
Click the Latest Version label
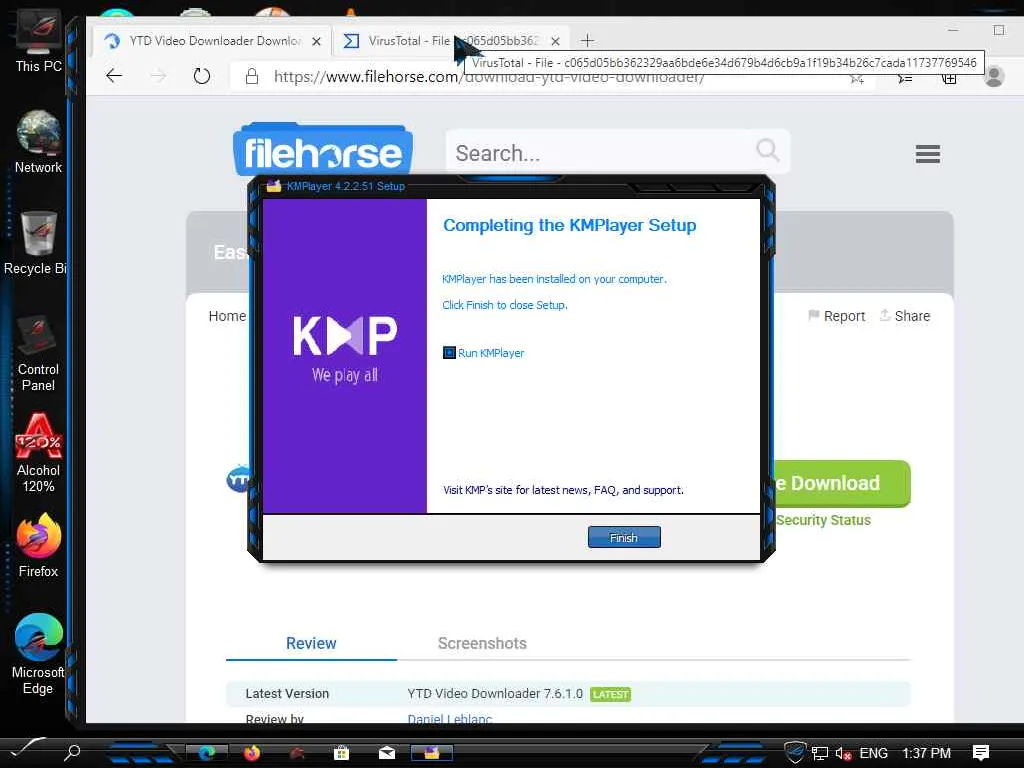tap(287, 694)
